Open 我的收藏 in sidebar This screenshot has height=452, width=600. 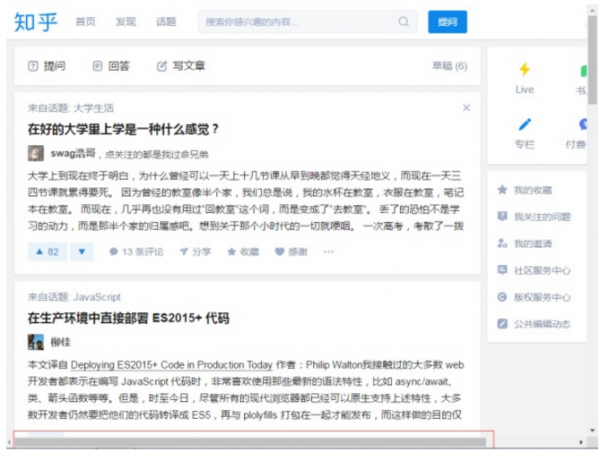[x=533, y=189]
